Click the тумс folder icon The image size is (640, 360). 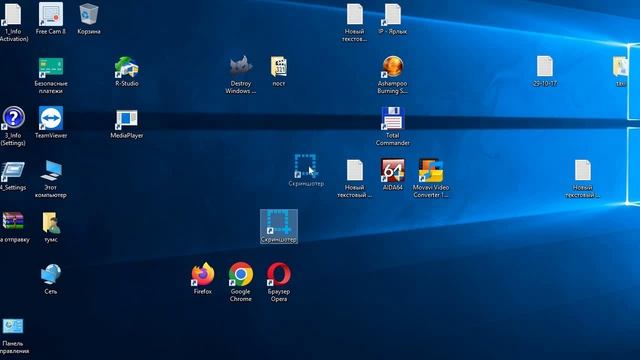[51, 227]
